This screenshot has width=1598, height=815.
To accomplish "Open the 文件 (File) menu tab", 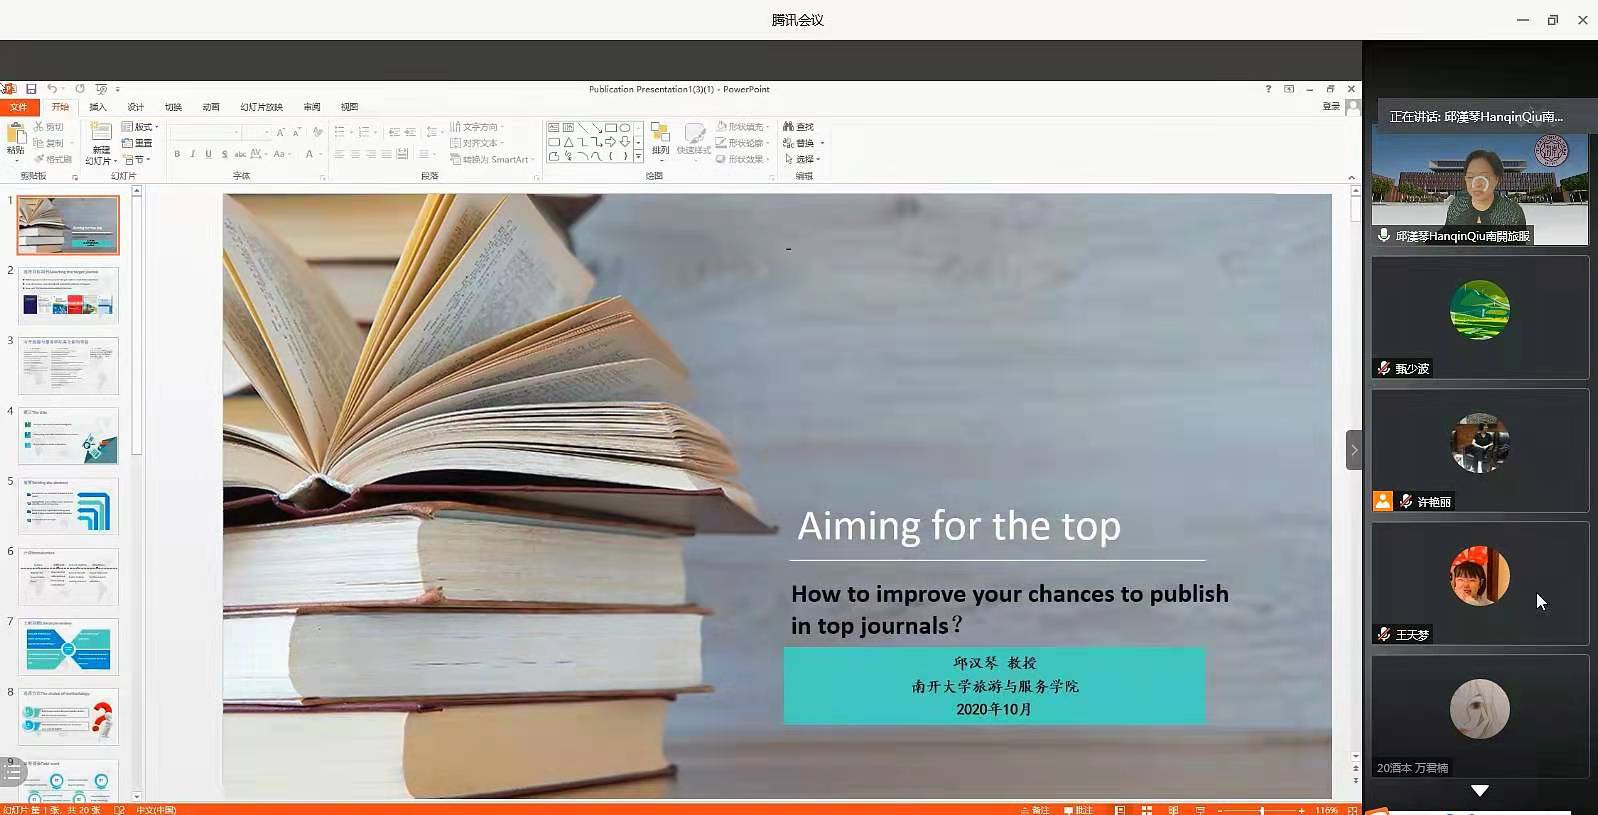I will (x=19, y=107).
